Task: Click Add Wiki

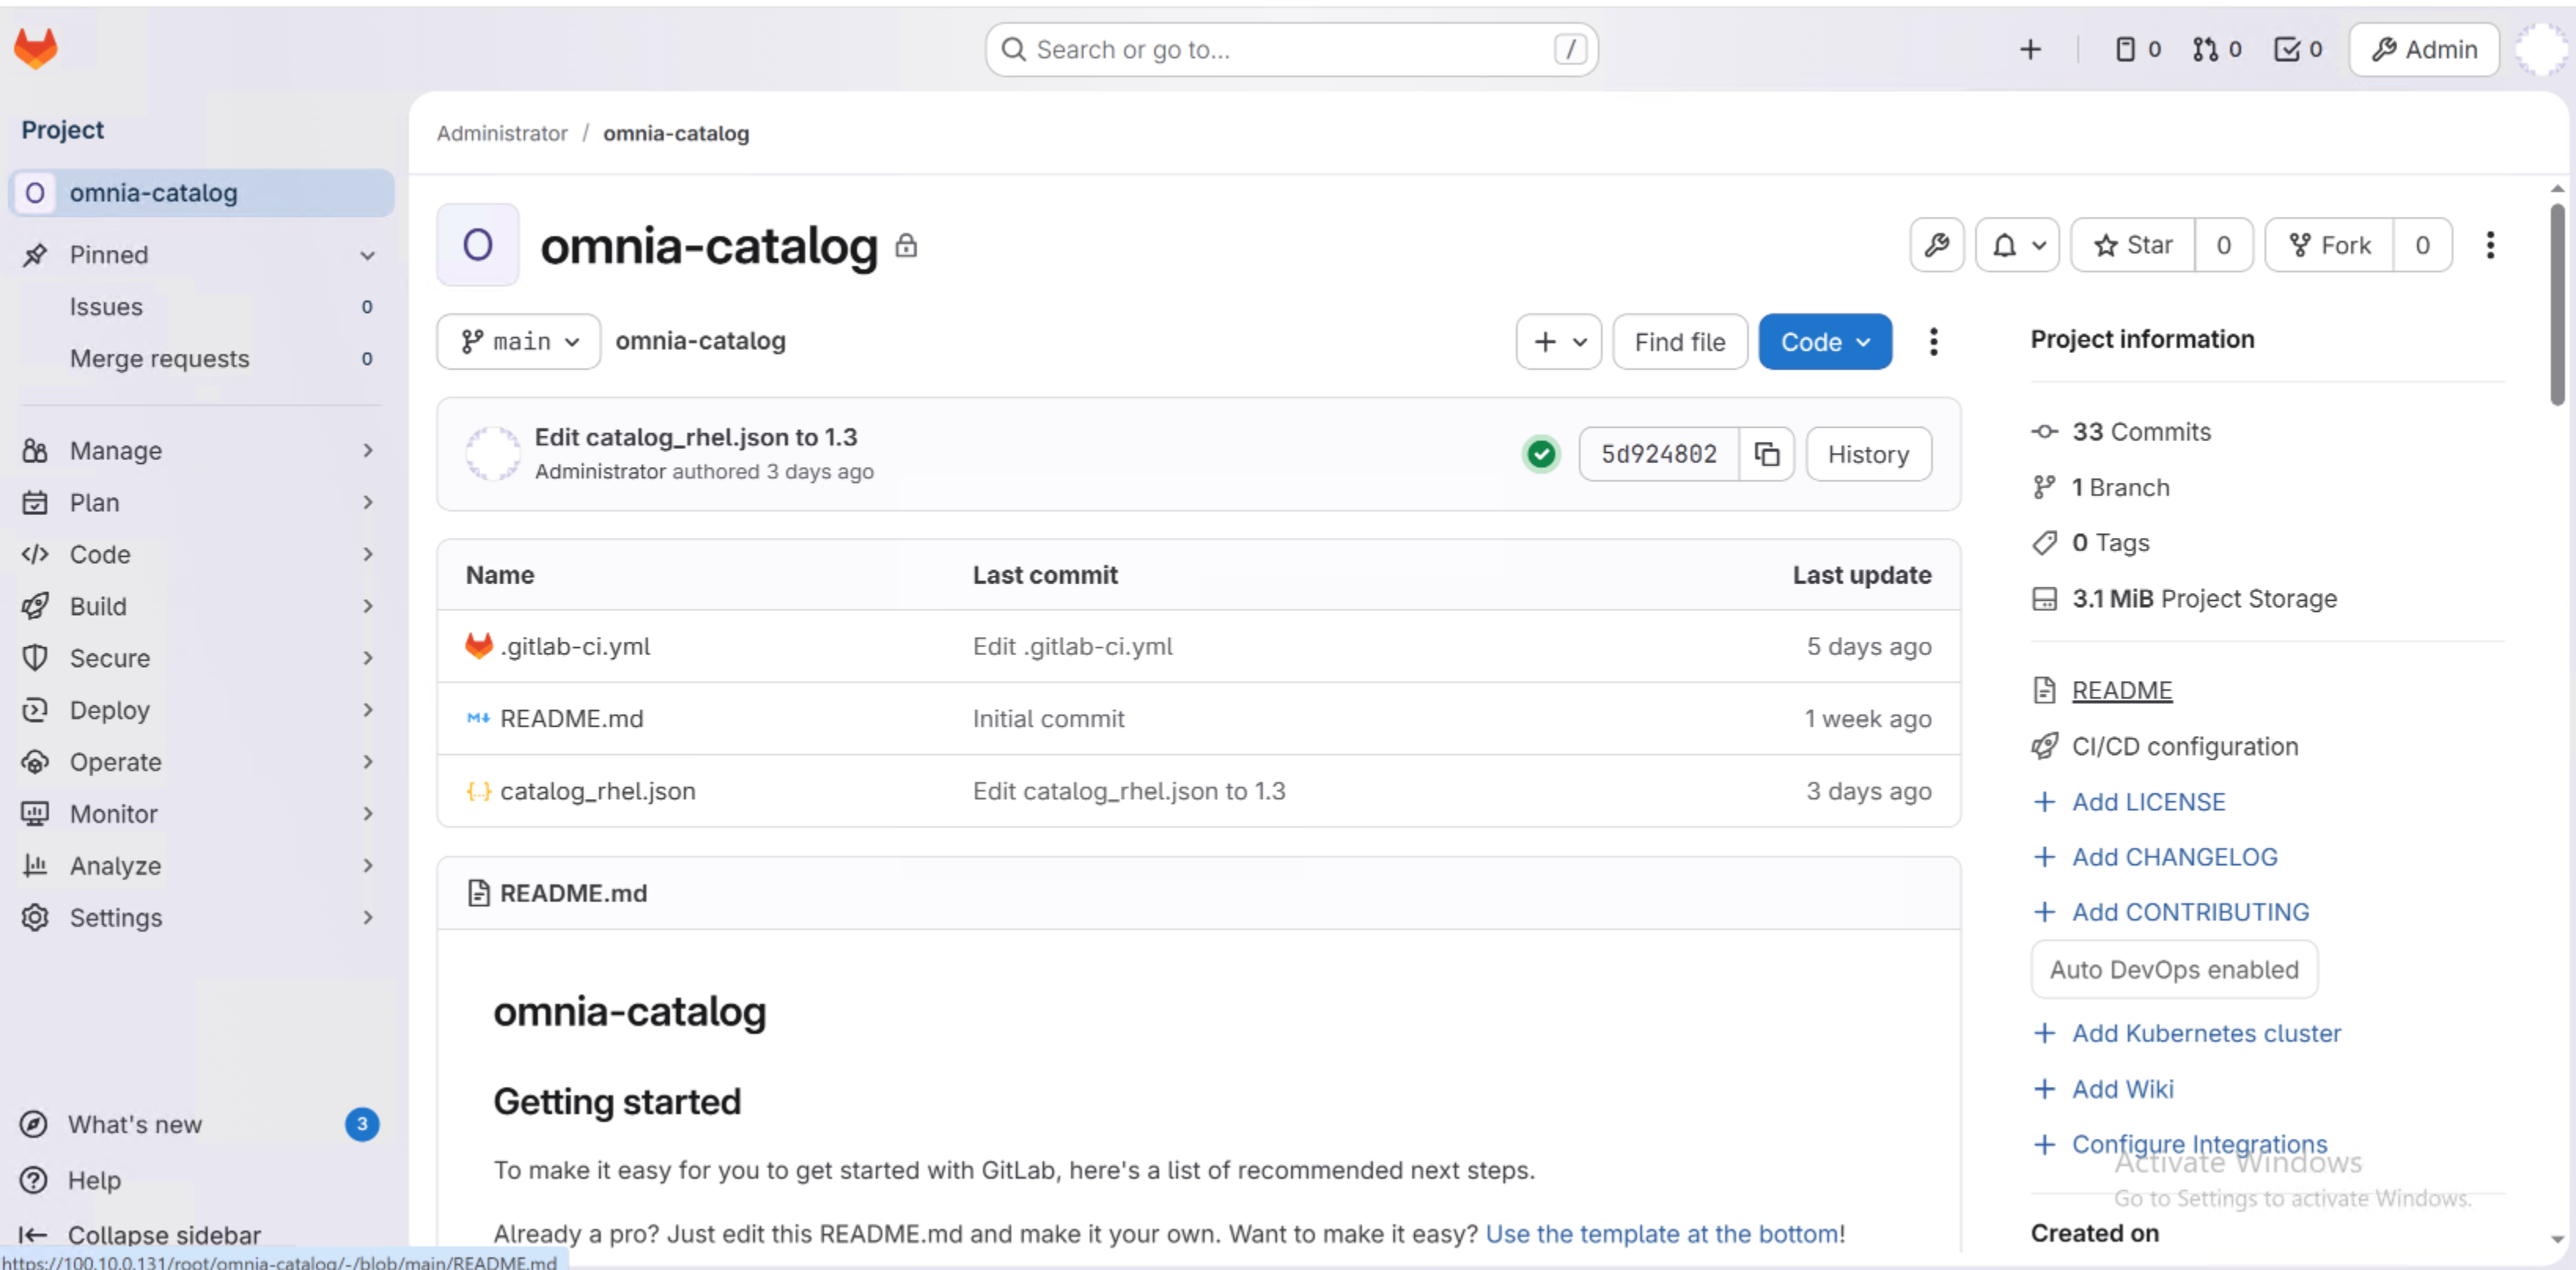Action: tap(2122, 1089)
